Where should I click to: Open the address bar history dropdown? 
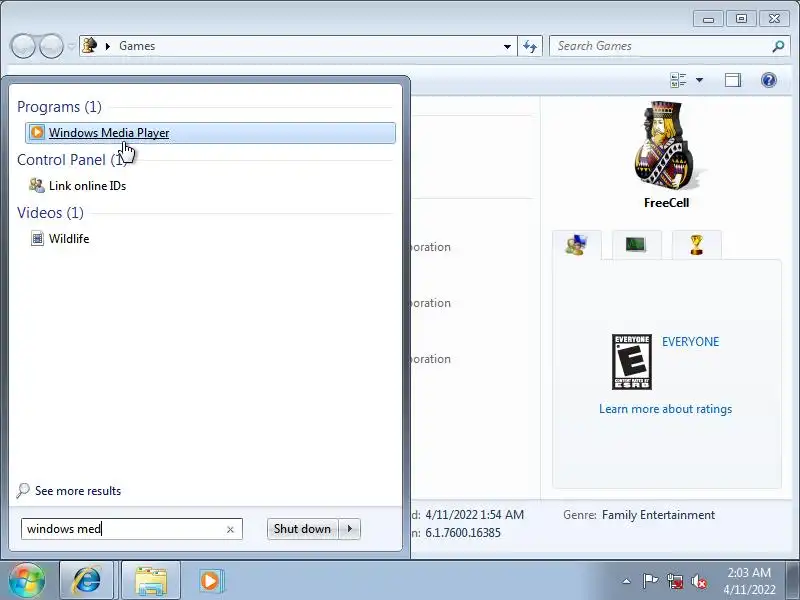pyautogui.click(x=507, y=46)
